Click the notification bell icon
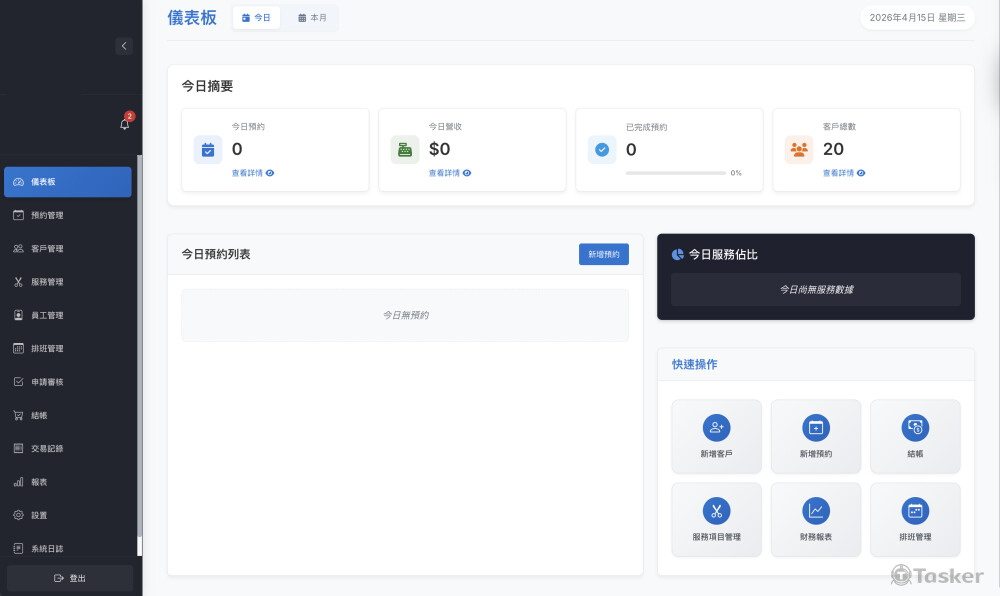Image resolution: width=1000 pixels, height=596 pixels. [124, 124]
